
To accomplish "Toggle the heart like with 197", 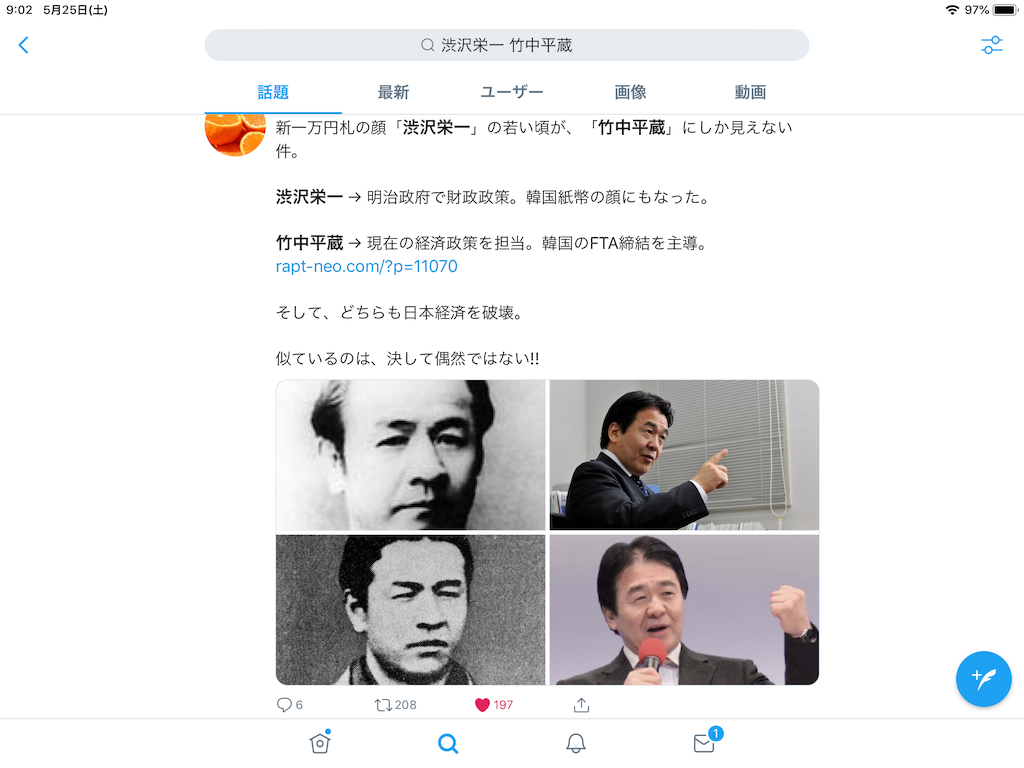I will [482, 705].
